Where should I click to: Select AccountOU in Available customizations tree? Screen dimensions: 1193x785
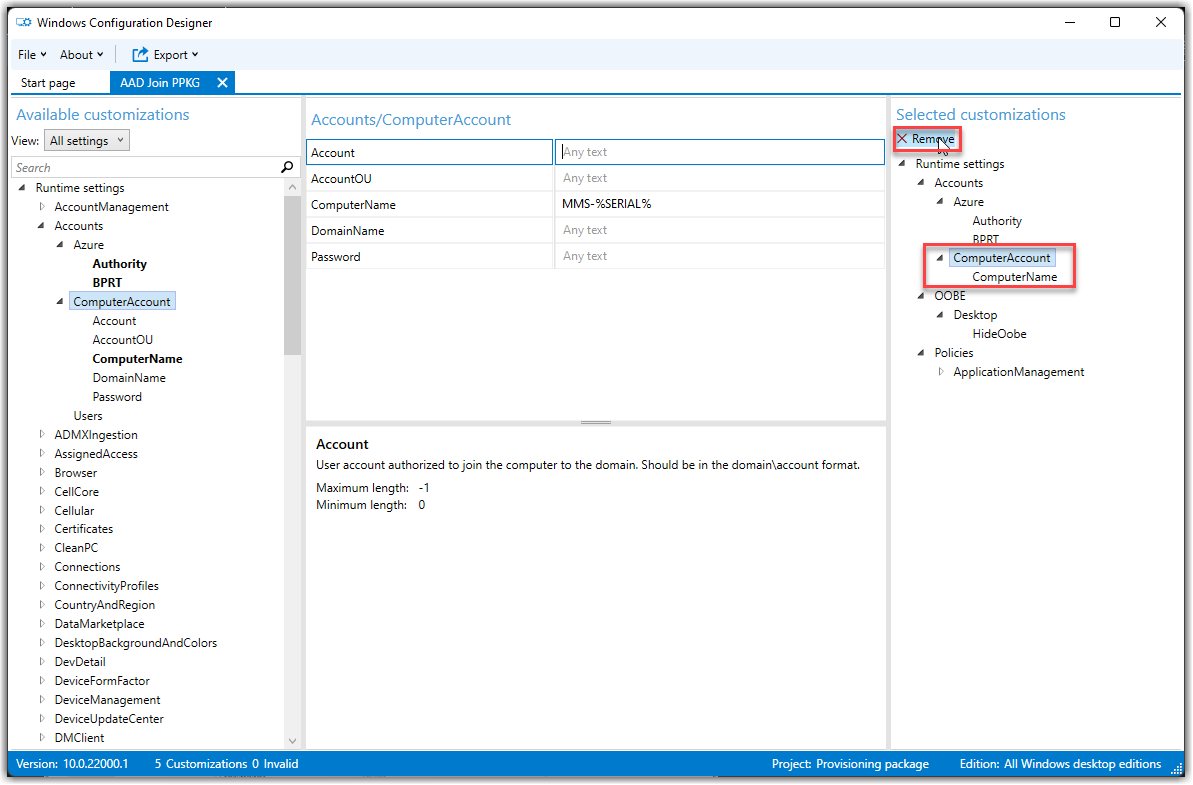(122, 340)
